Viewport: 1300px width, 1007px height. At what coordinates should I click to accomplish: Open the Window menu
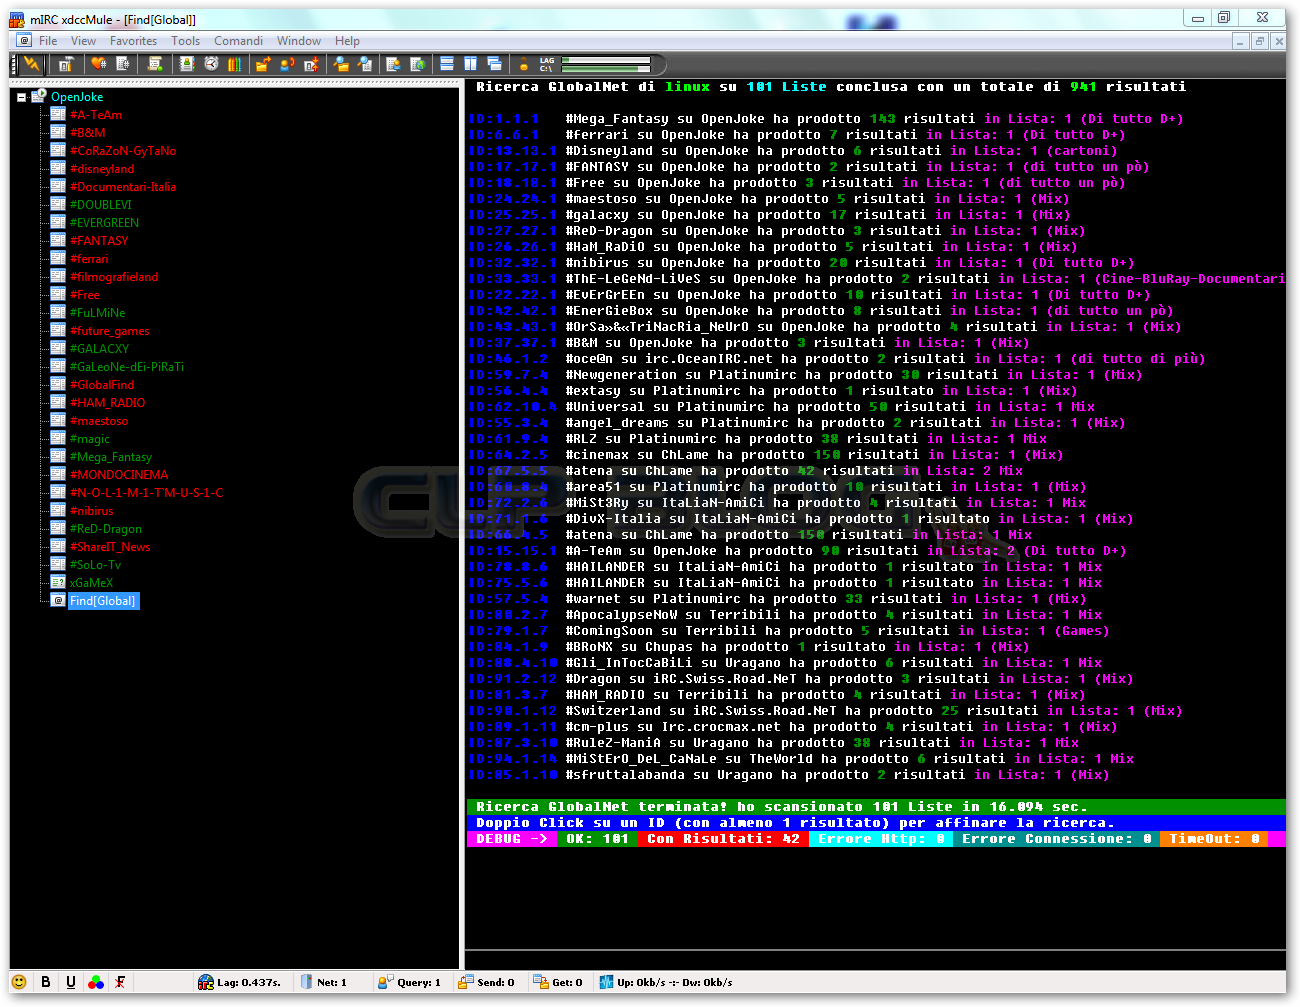click(299, 41)
